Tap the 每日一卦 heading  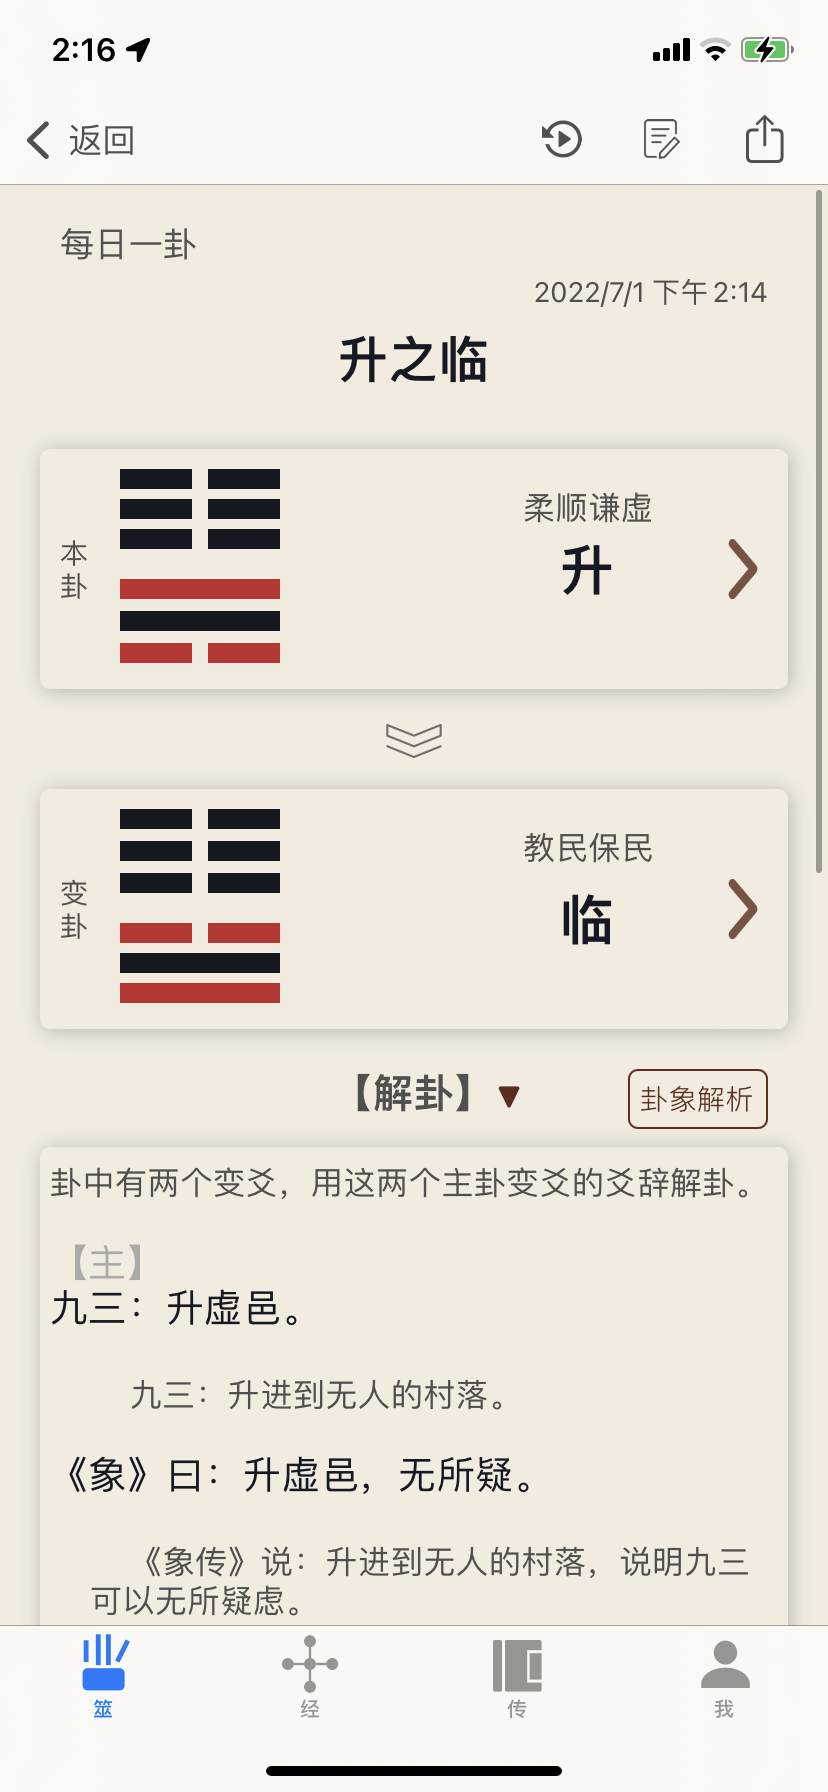(x=128, y=244)
